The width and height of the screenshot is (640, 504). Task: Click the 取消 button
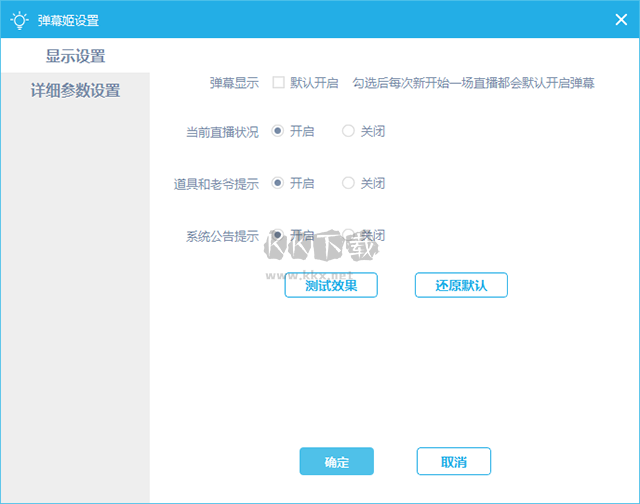[x=453, y=461]
